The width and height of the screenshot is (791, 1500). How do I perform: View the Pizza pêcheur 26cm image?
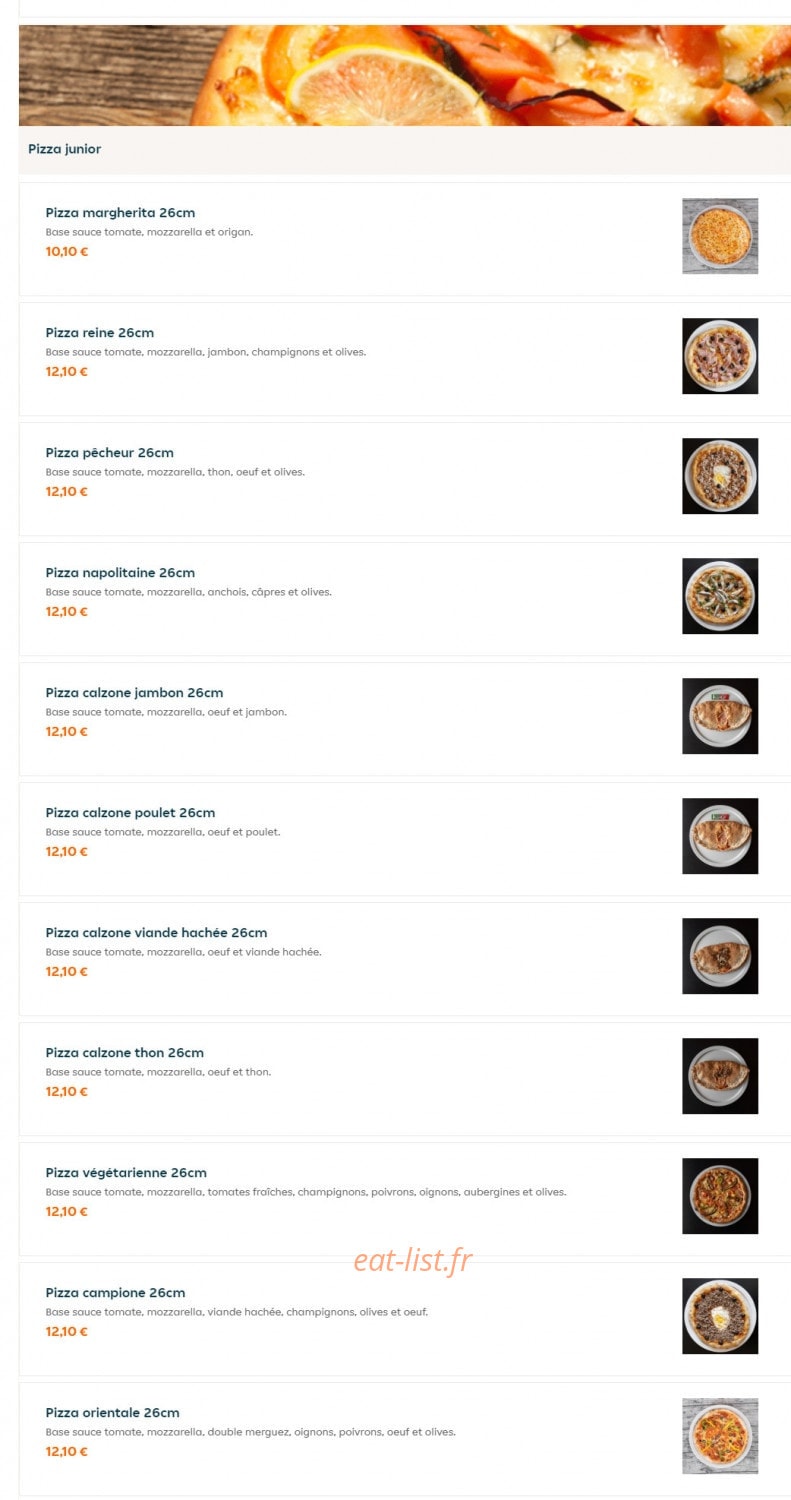[x=720, y=476]
